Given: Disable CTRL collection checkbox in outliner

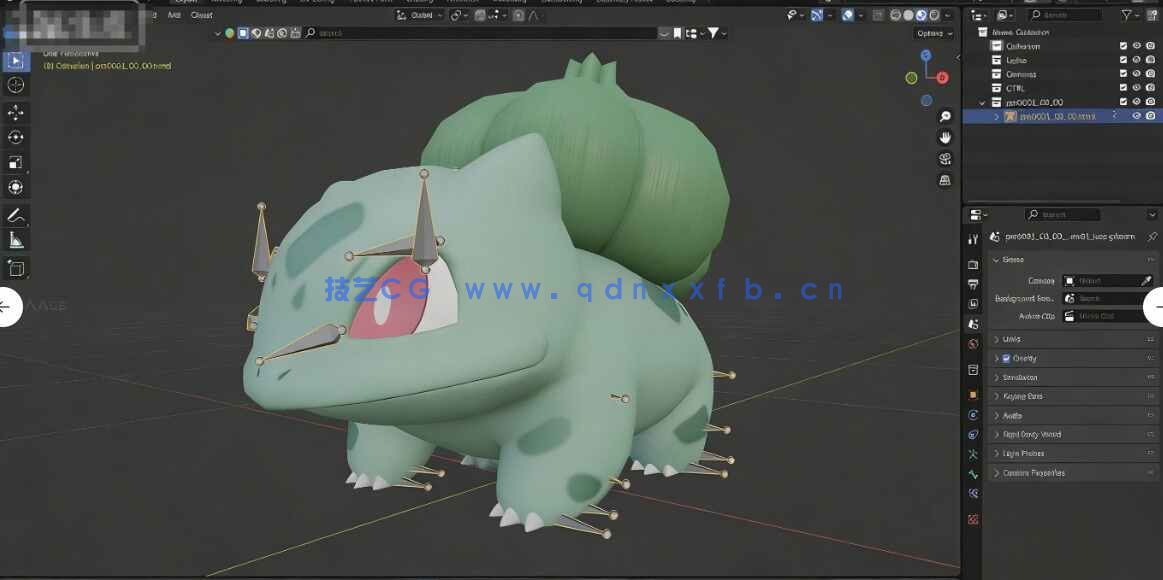Looking at the screenshot, I should [x=1122, y=87].
